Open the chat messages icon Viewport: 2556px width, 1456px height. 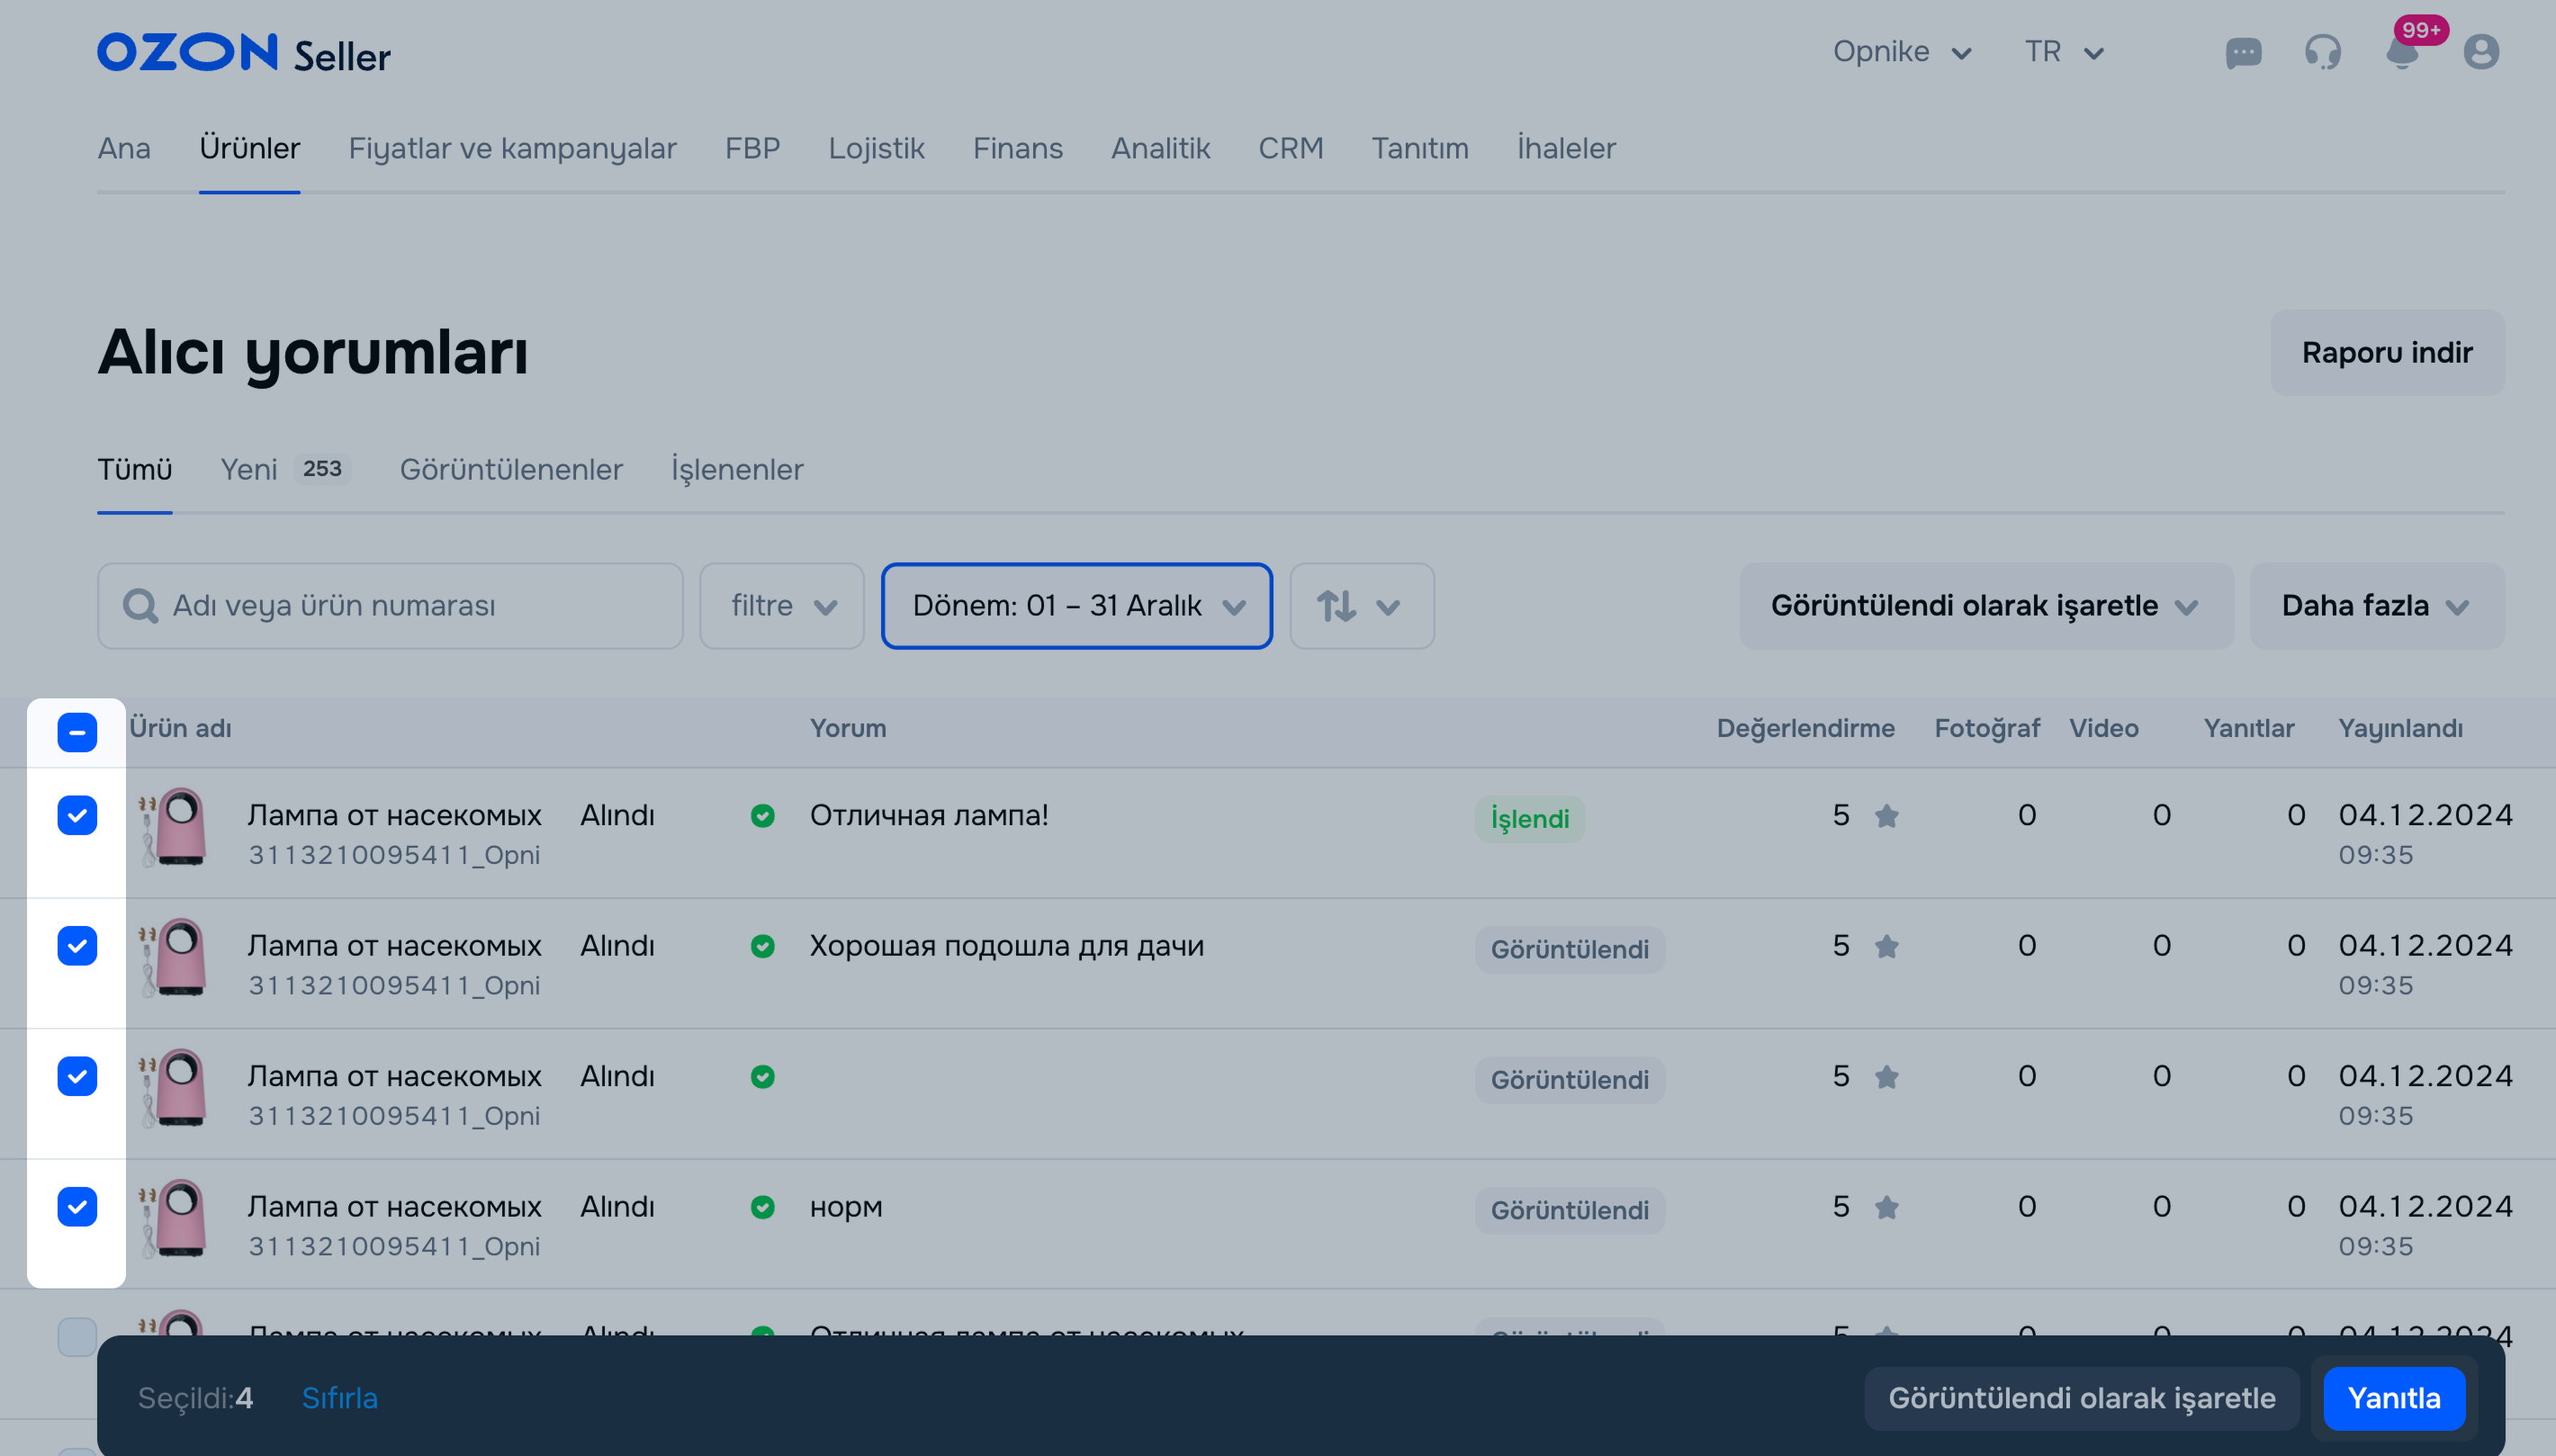[x=2243, y=52]
